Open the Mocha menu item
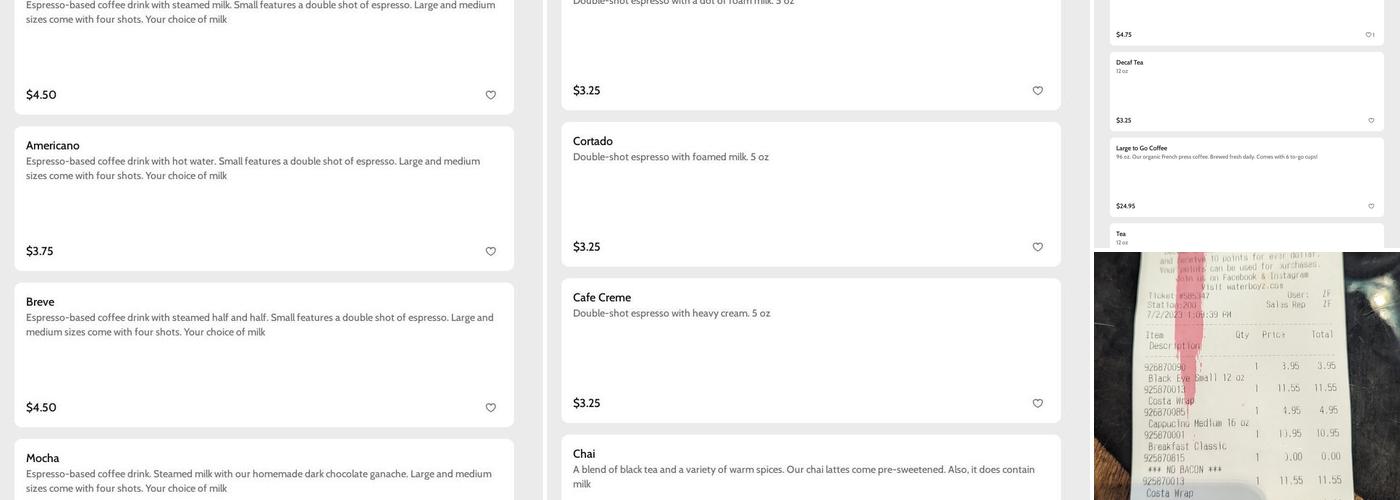1400x500 pixels. click(42, 458)
